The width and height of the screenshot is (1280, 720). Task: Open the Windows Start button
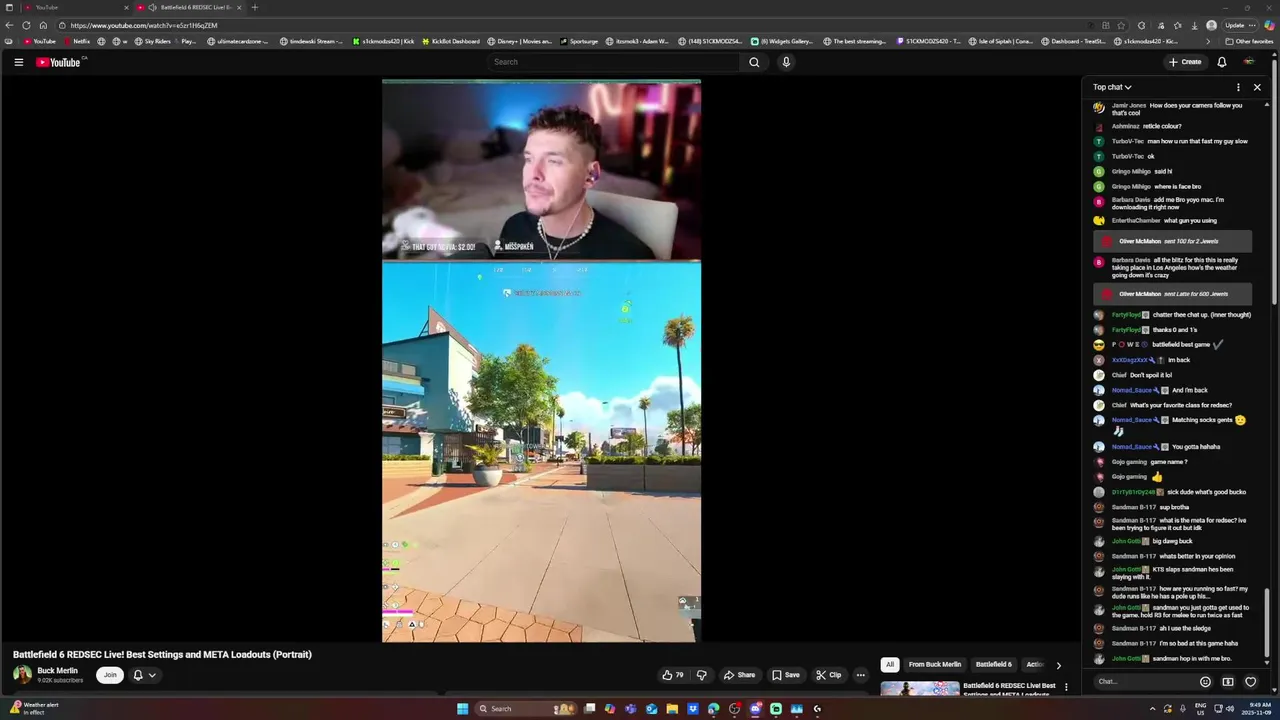(x=462, y=709)
